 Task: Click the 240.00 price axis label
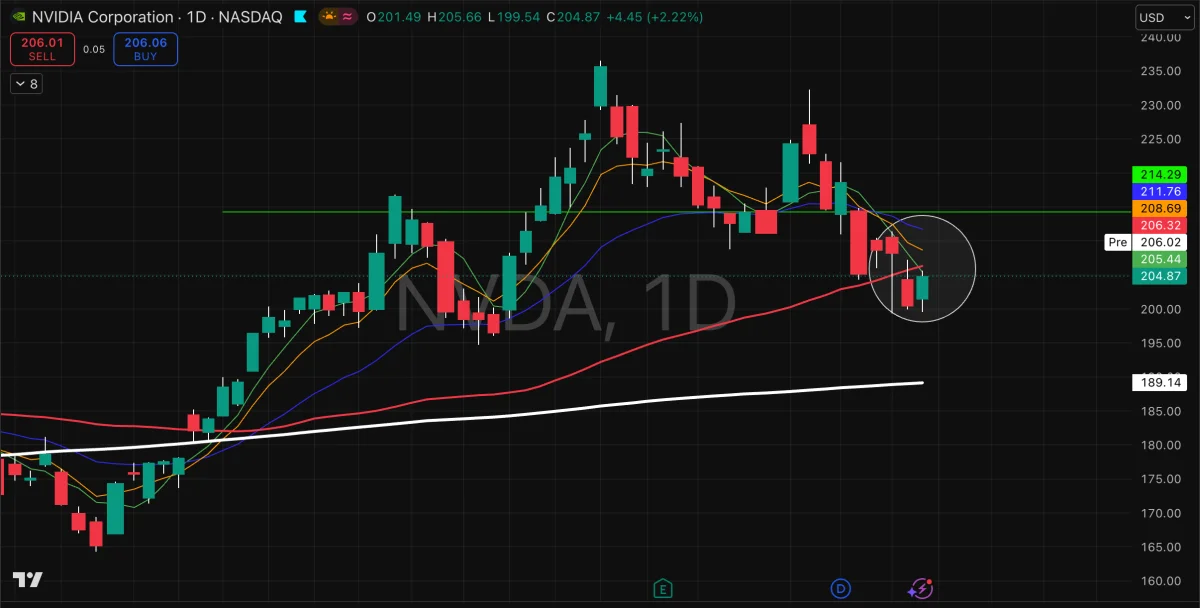[1161, 37]
